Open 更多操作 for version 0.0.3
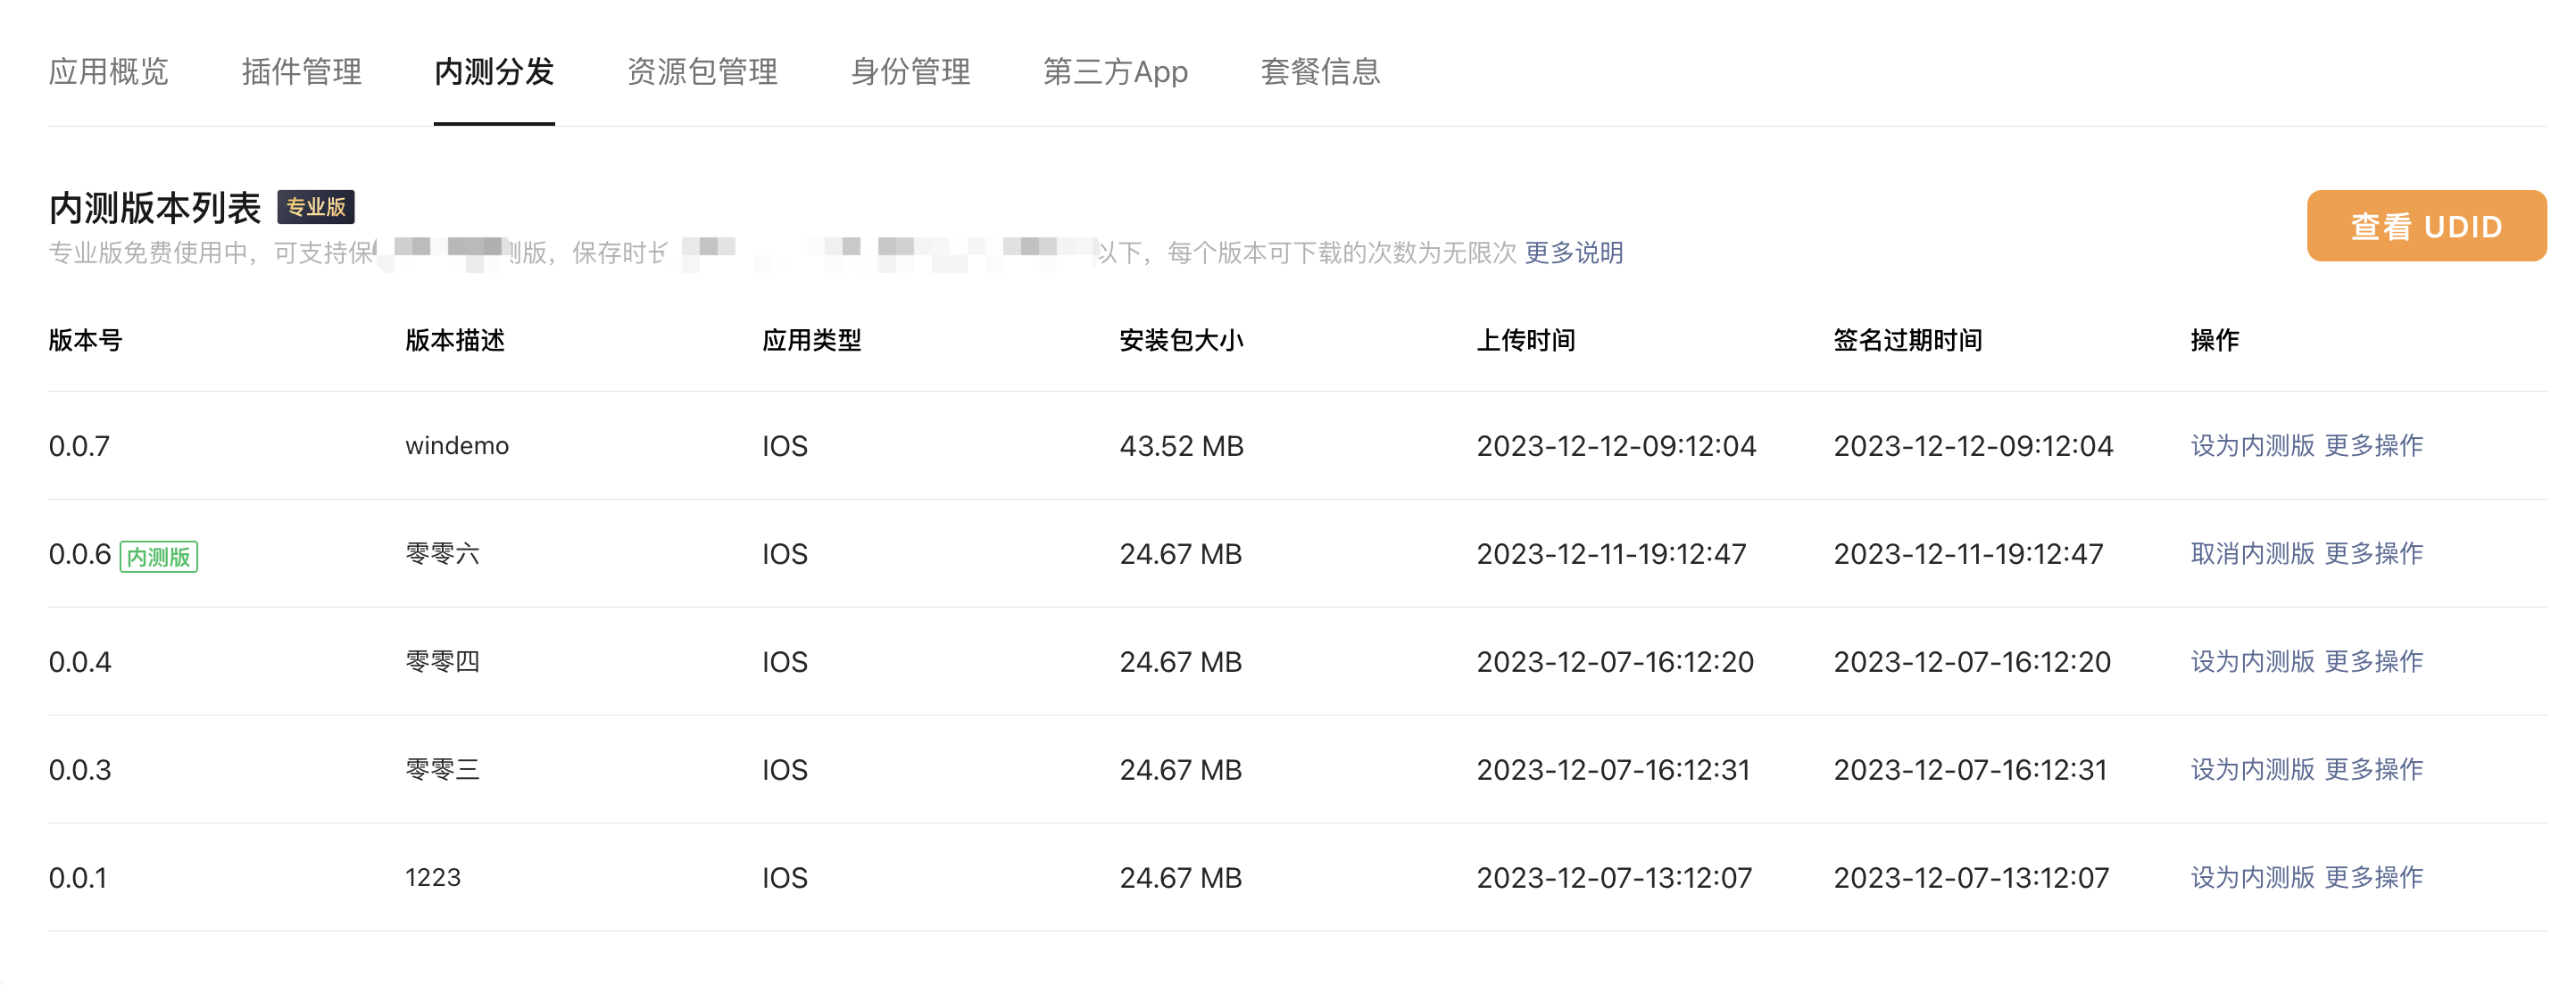 coord(2373,769)
